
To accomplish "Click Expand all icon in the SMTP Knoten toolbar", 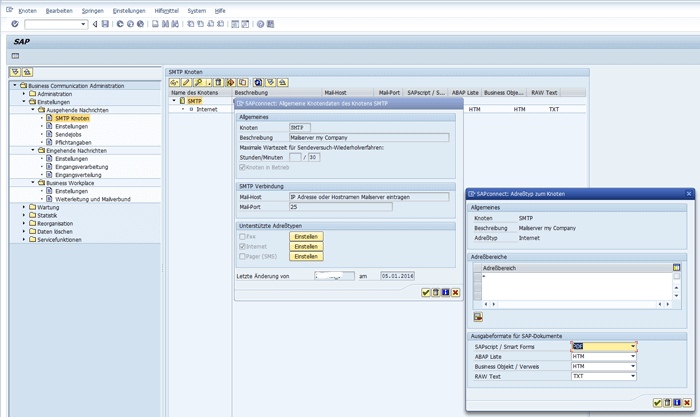I will pos(270,83).
